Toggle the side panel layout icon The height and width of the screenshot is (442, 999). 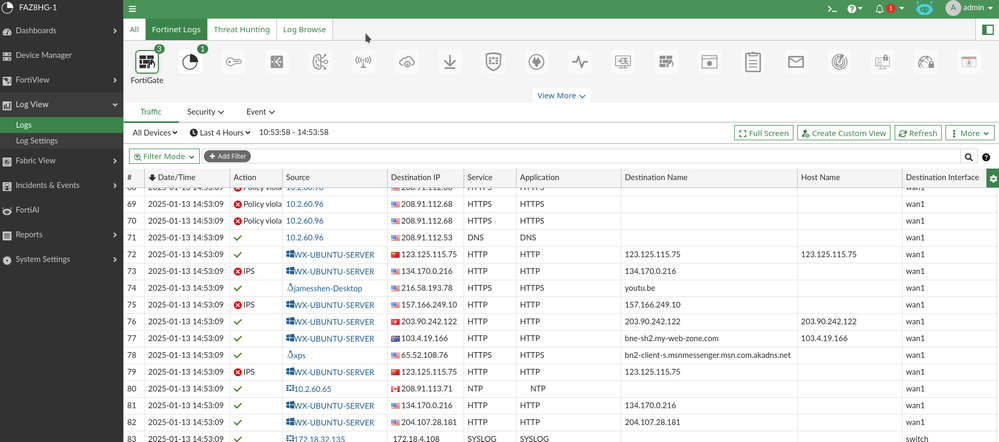(x=987, y=30)
